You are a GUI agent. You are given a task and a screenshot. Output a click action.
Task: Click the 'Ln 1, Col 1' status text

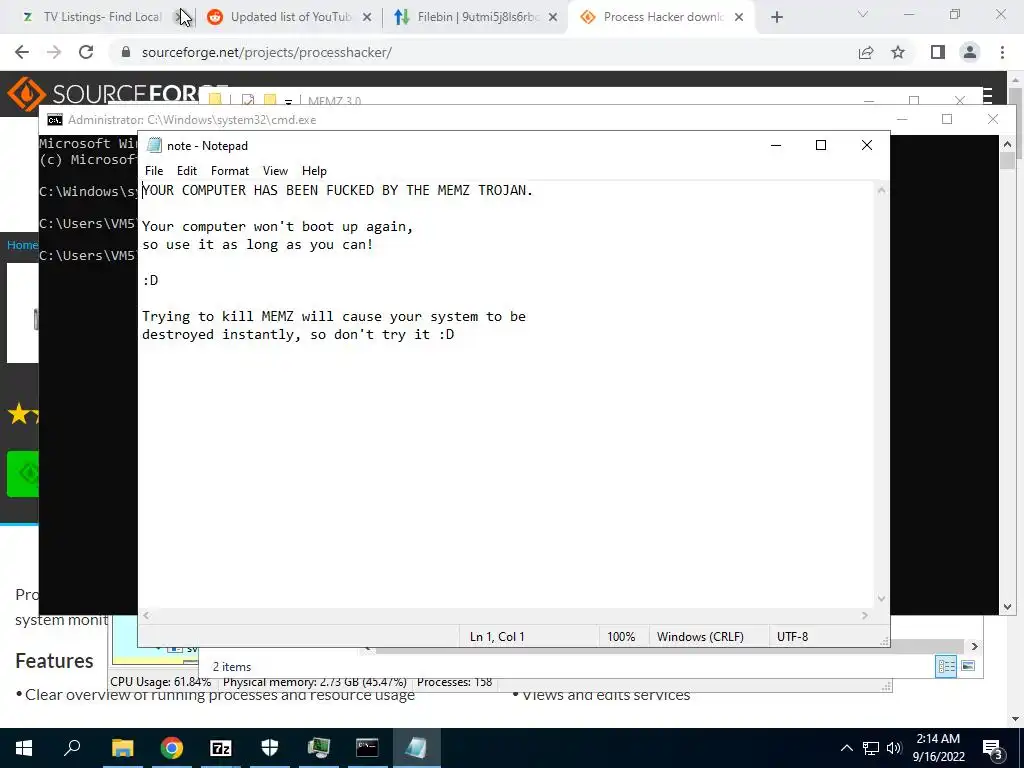(497, 637)
